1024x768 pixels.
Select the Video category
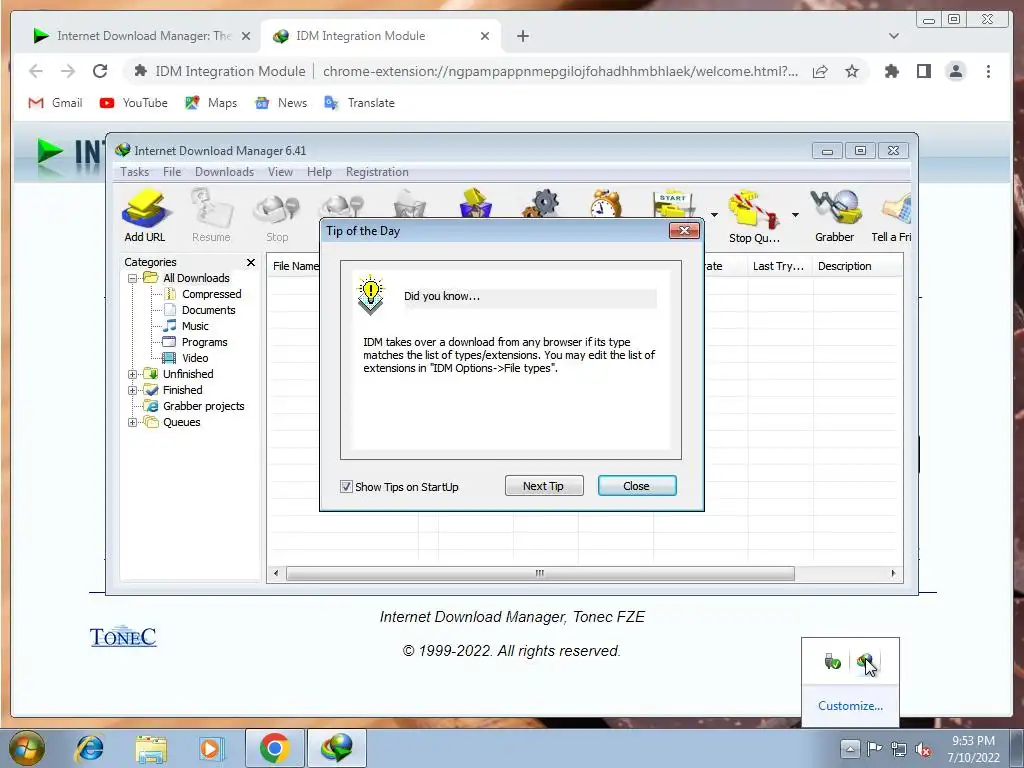(195, 358)
